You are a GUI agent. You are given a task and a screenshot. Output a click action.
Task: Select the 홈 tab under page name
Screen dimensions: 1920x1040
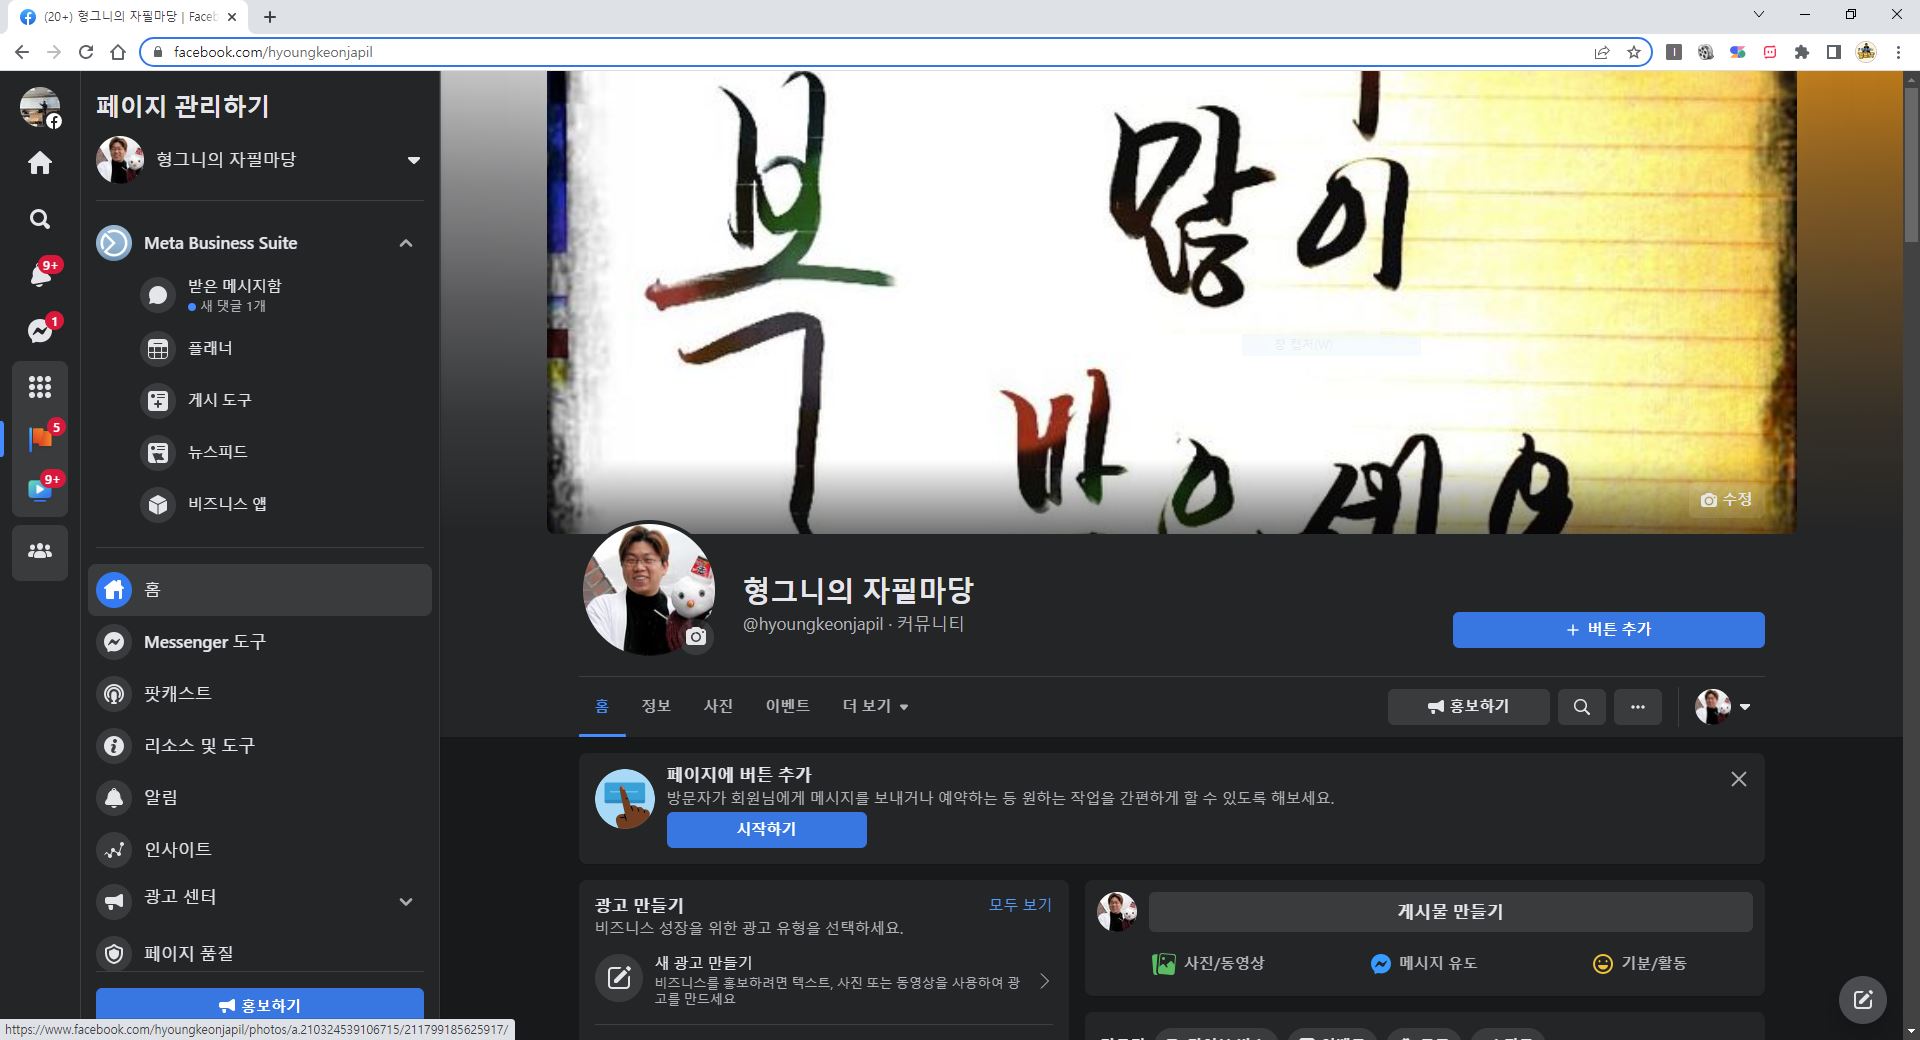pyautogui.click(x=602, y=706)
